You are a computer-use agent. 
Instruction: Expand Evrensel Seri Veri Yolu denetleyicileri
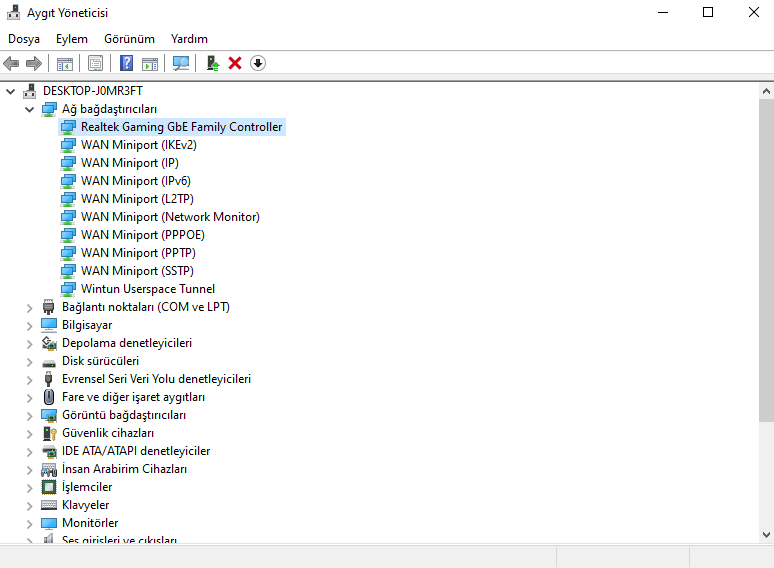[x=30, y=380]
